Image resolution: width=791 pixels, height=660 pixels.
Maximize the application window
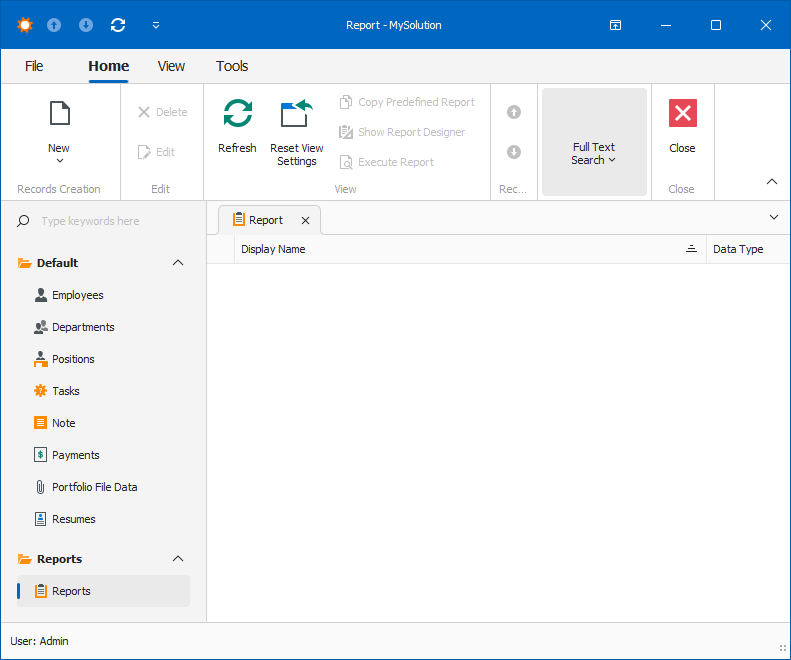click(x=716, y=25)
